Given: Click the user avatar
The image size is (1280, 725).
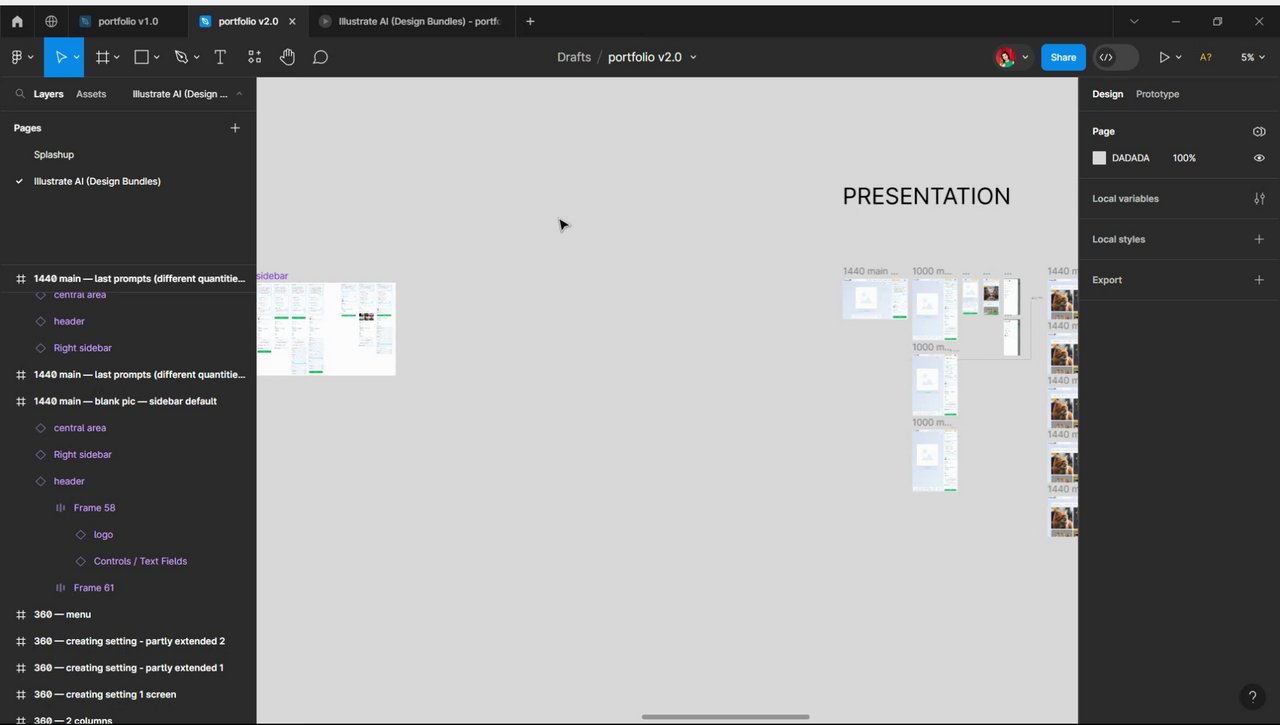Looking at the screenshot, I should (1005, 57).
